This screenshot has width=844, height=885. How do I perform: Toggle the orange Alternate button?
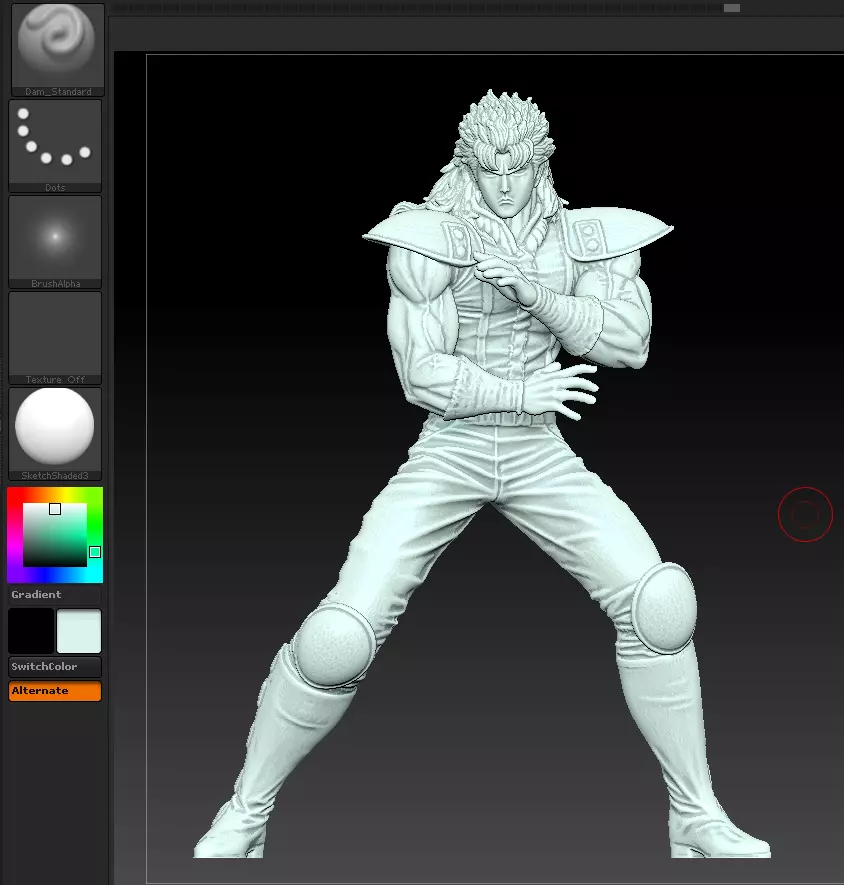tap(55, 691)
